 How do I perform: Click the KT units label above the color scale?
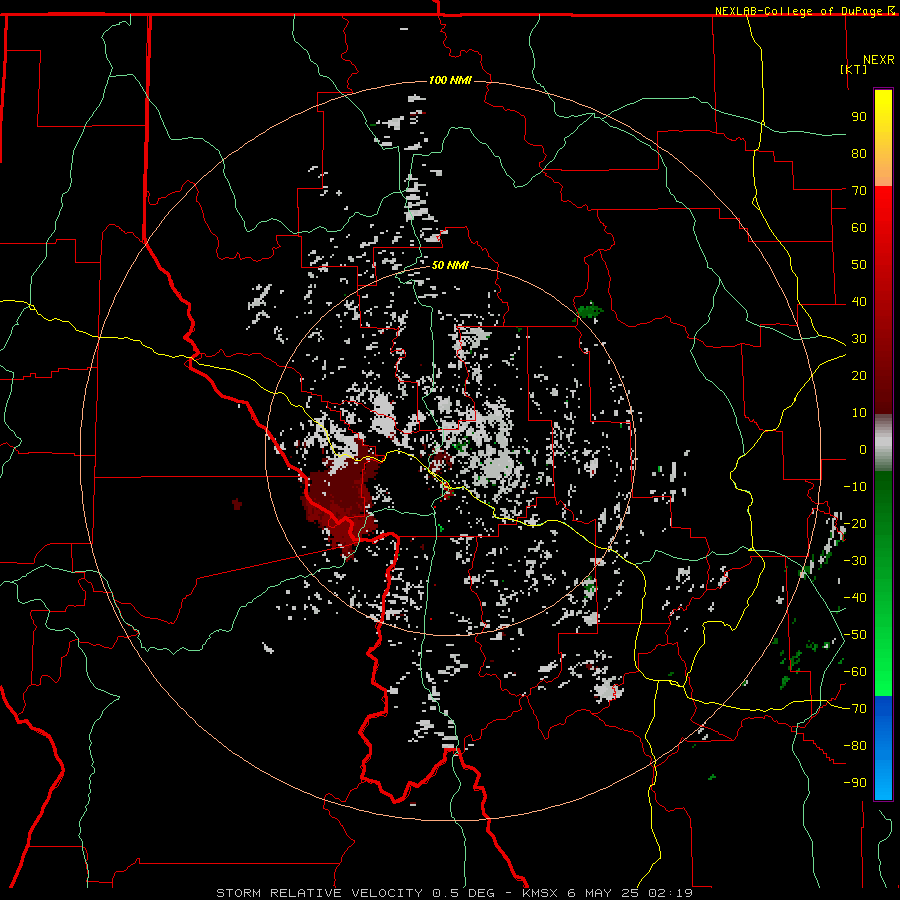point(853,69)
